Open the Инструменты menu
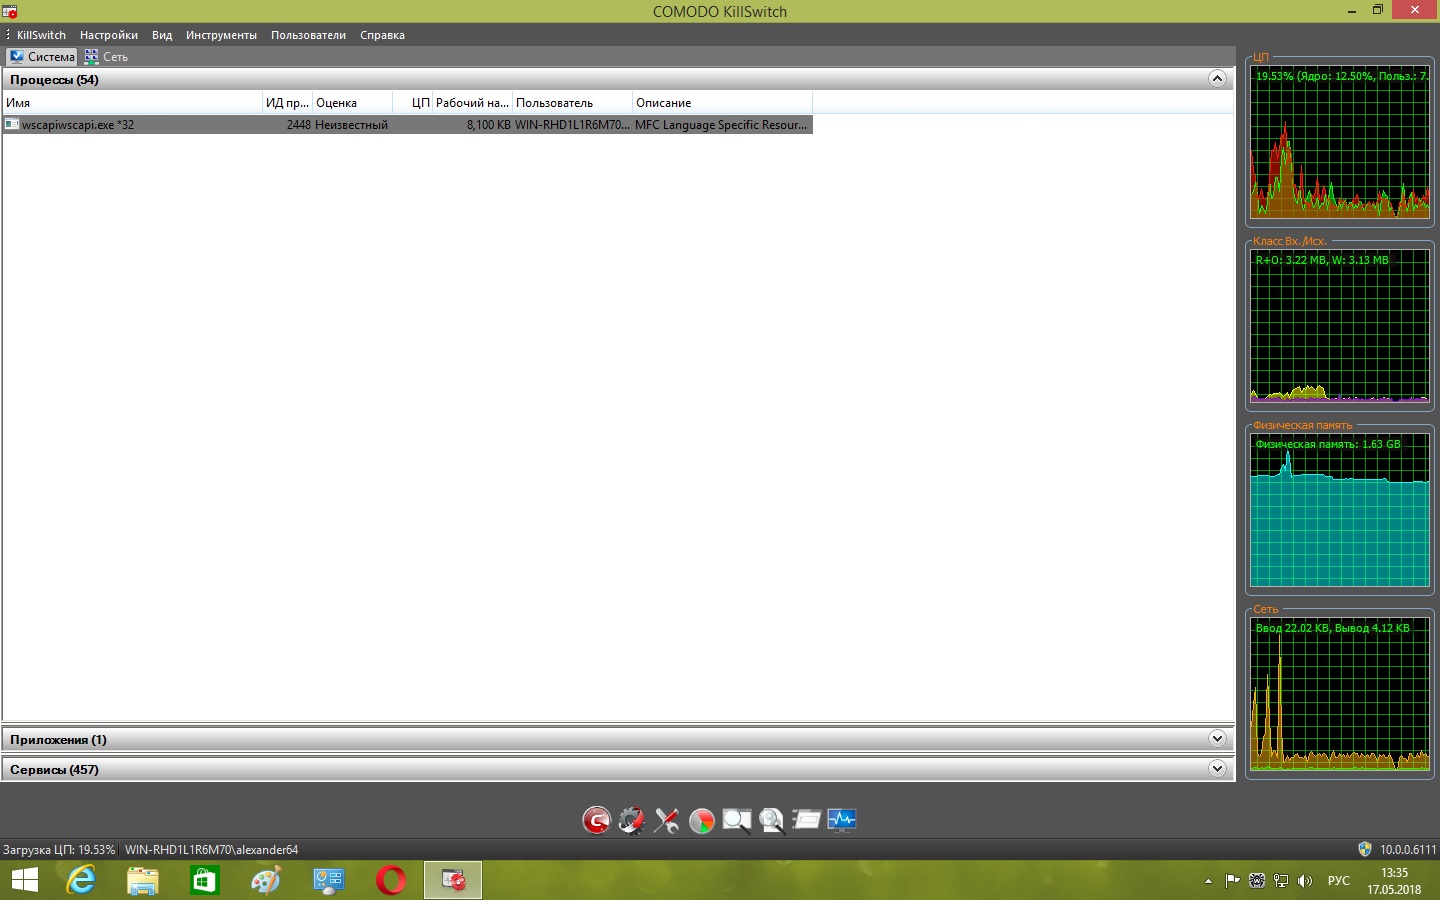 point(221,35)
